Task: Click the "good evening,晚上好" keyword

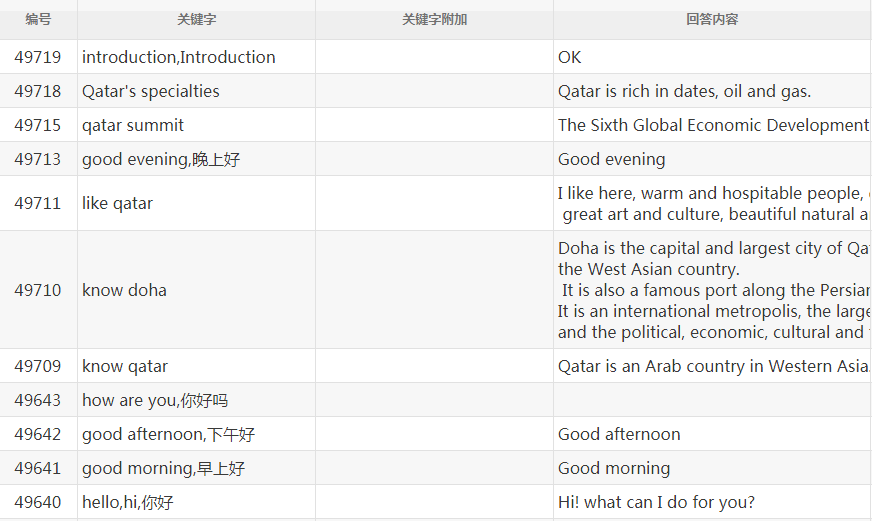Action: (x=161, y=159)
